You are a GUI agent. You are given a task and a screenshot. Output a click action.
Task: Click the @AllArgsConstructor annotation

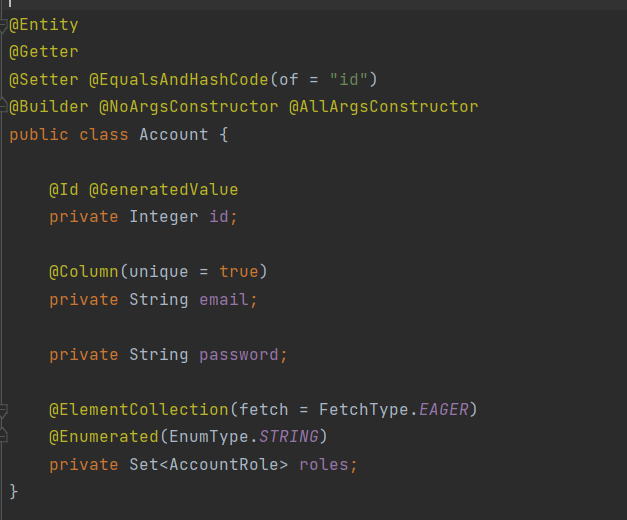click(383, 107)
